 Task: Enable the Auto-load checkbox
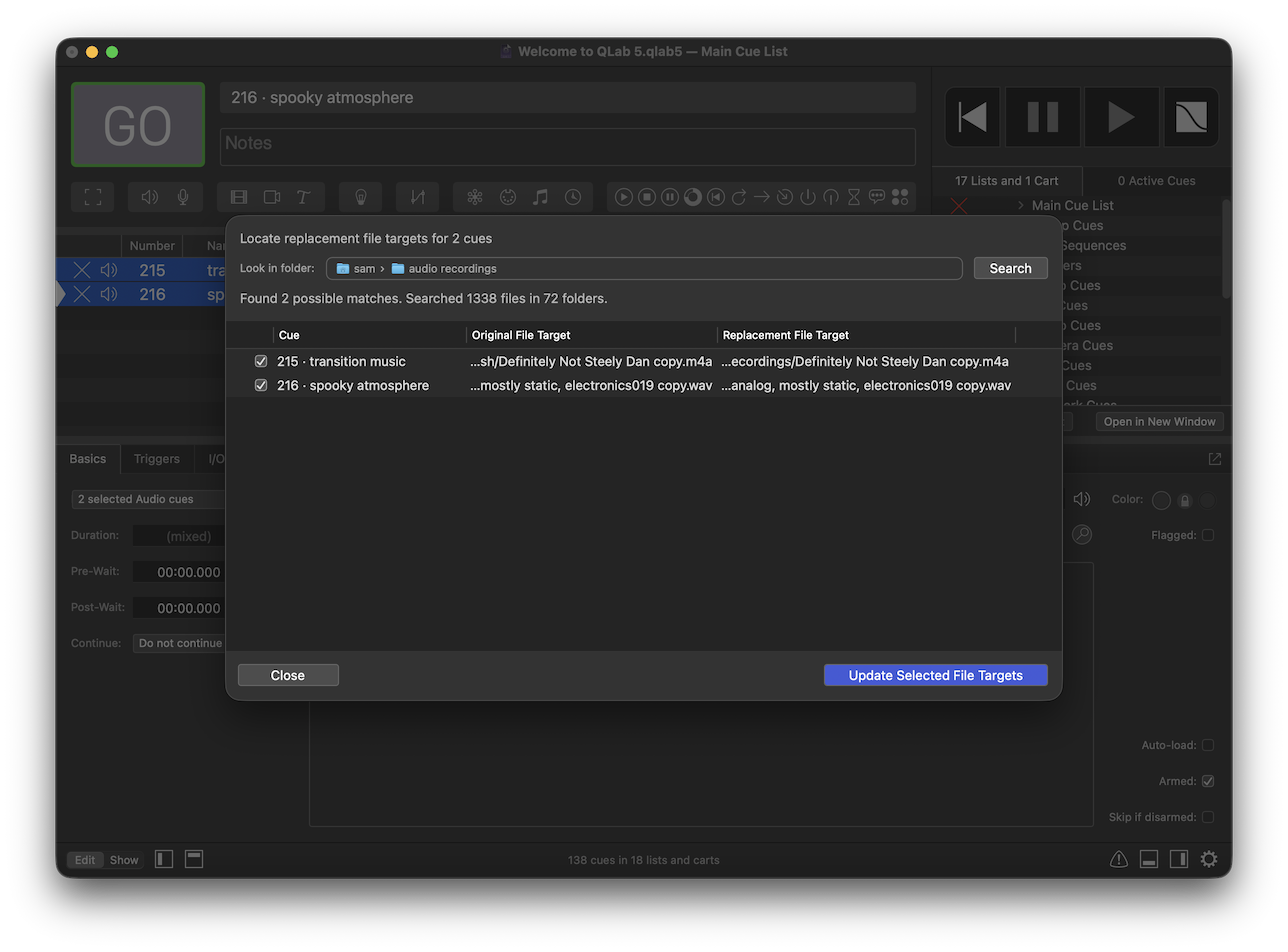coord(1208,745)
